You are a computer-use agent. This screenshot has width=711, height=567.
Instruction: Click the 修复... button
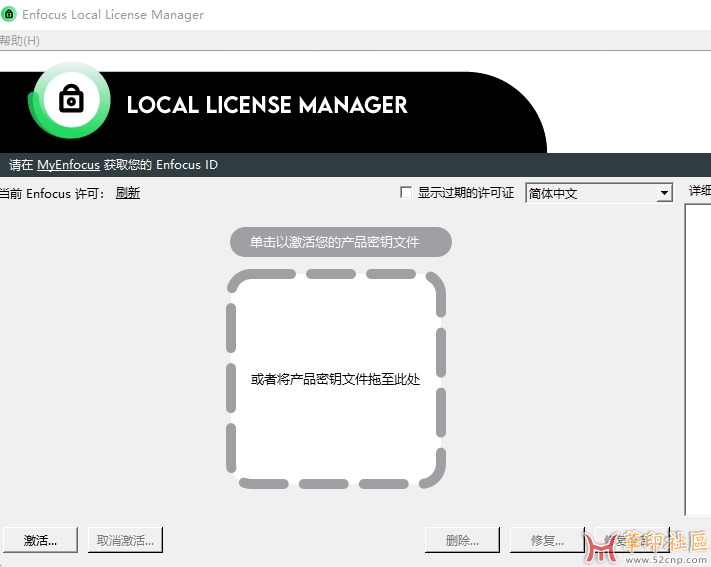(x=547, y=540)
